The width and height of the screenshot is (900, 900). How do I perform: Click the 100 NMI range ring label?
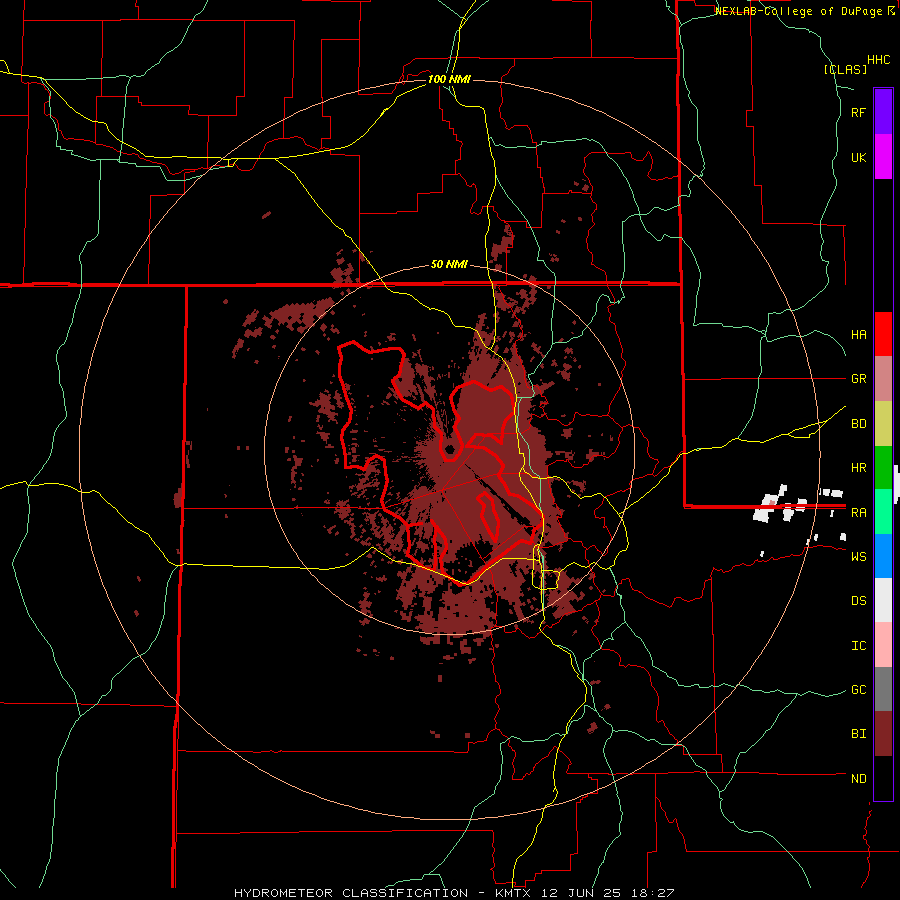point(449,79)
